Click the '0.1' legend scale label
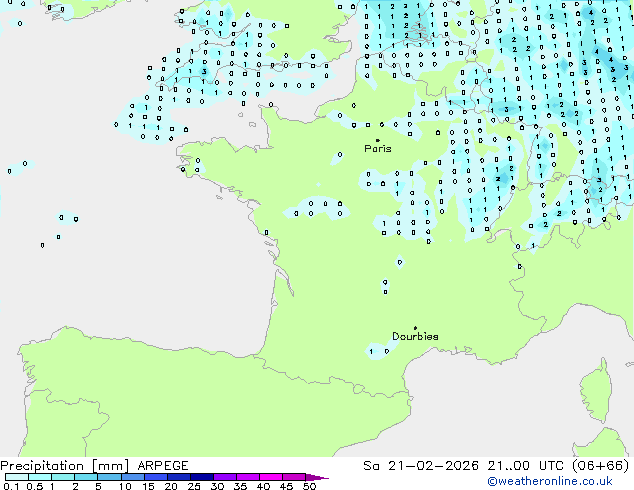 click(11, 486)
